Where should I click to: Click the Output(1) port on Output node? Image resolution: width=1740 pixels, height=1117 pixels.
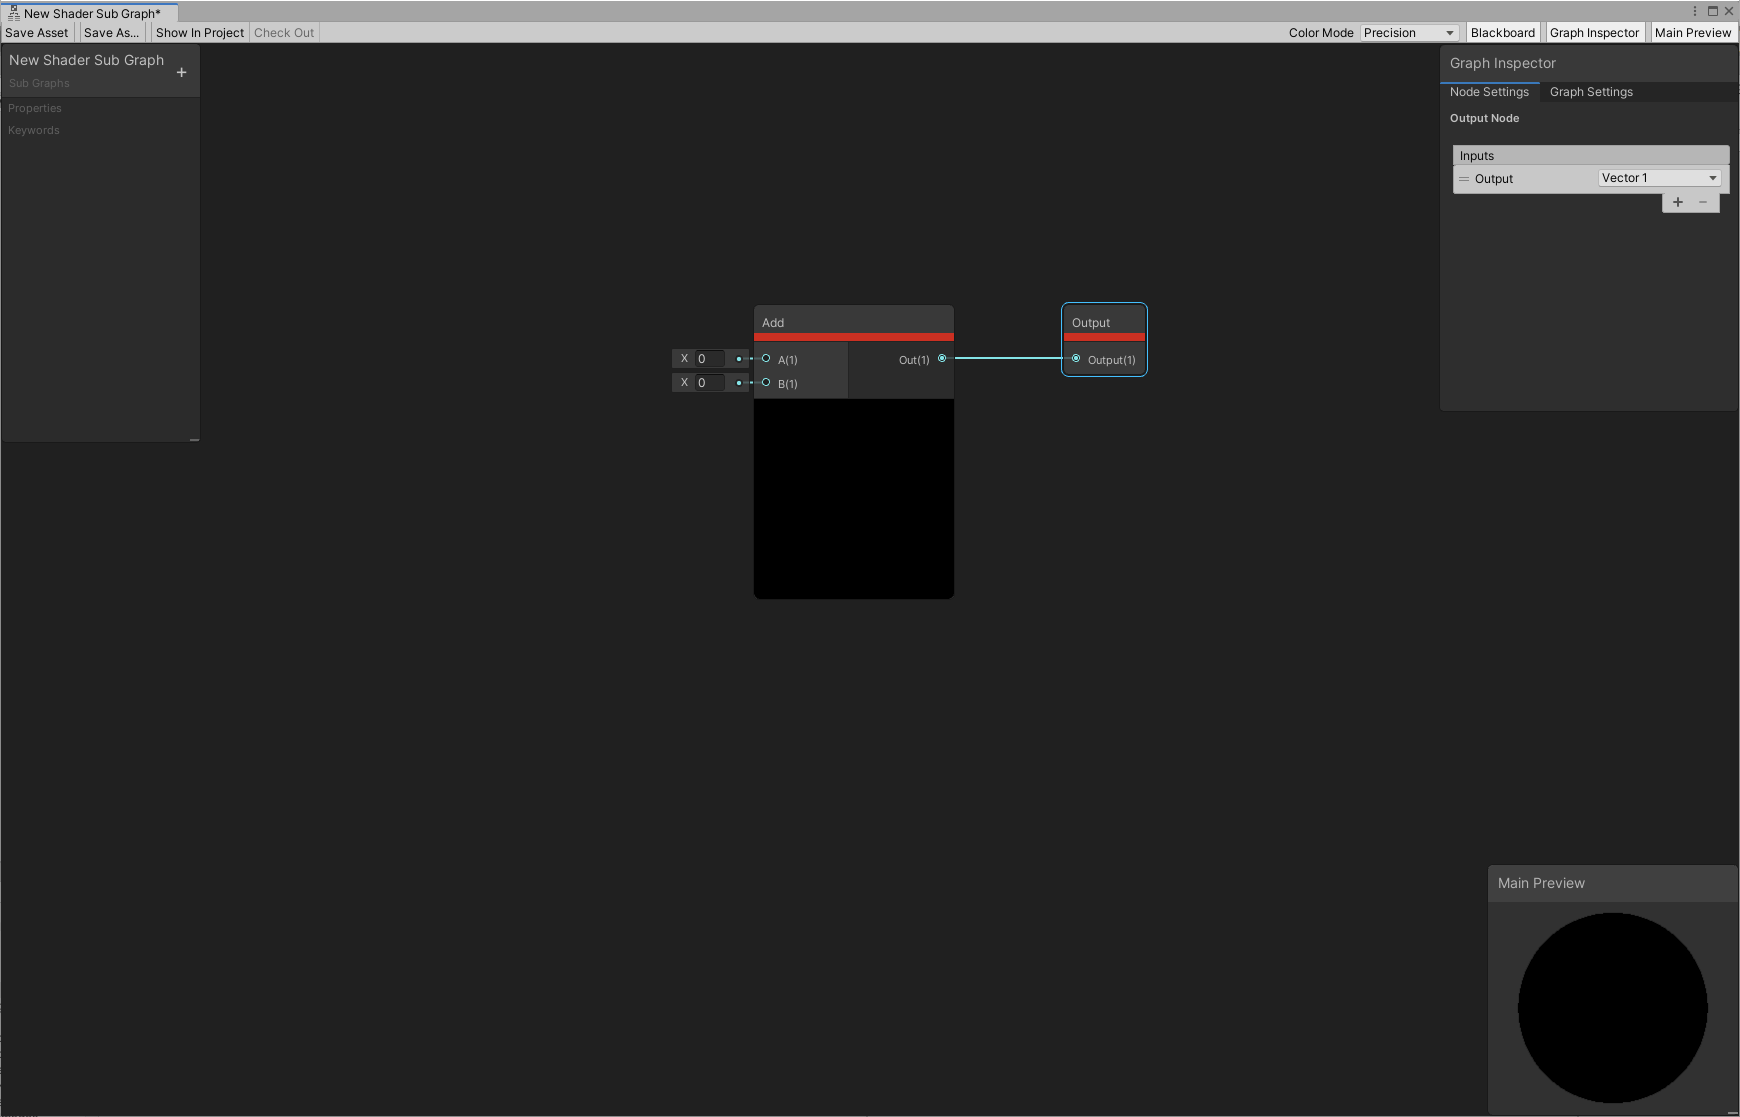[x=1076, y=359]
